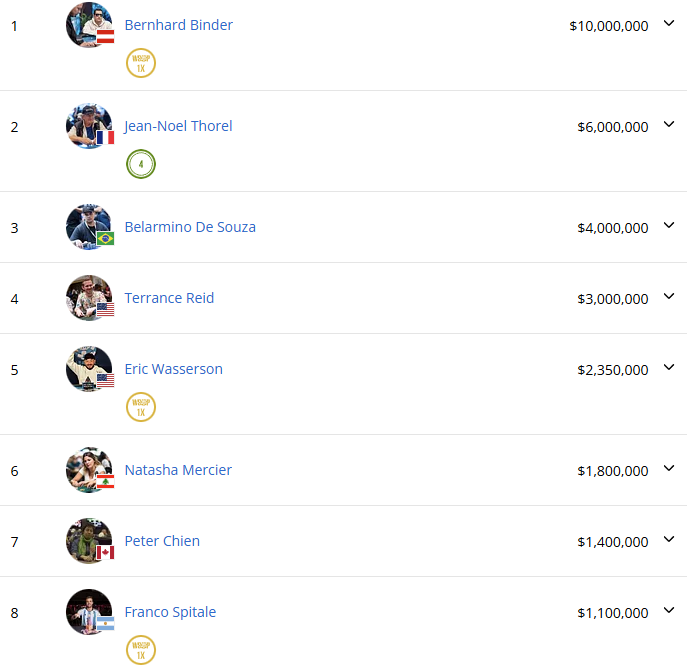The image size is (687, 672).
Task: Open Jean-Noel Thorel's player profile link
Action: click(178, 126)
